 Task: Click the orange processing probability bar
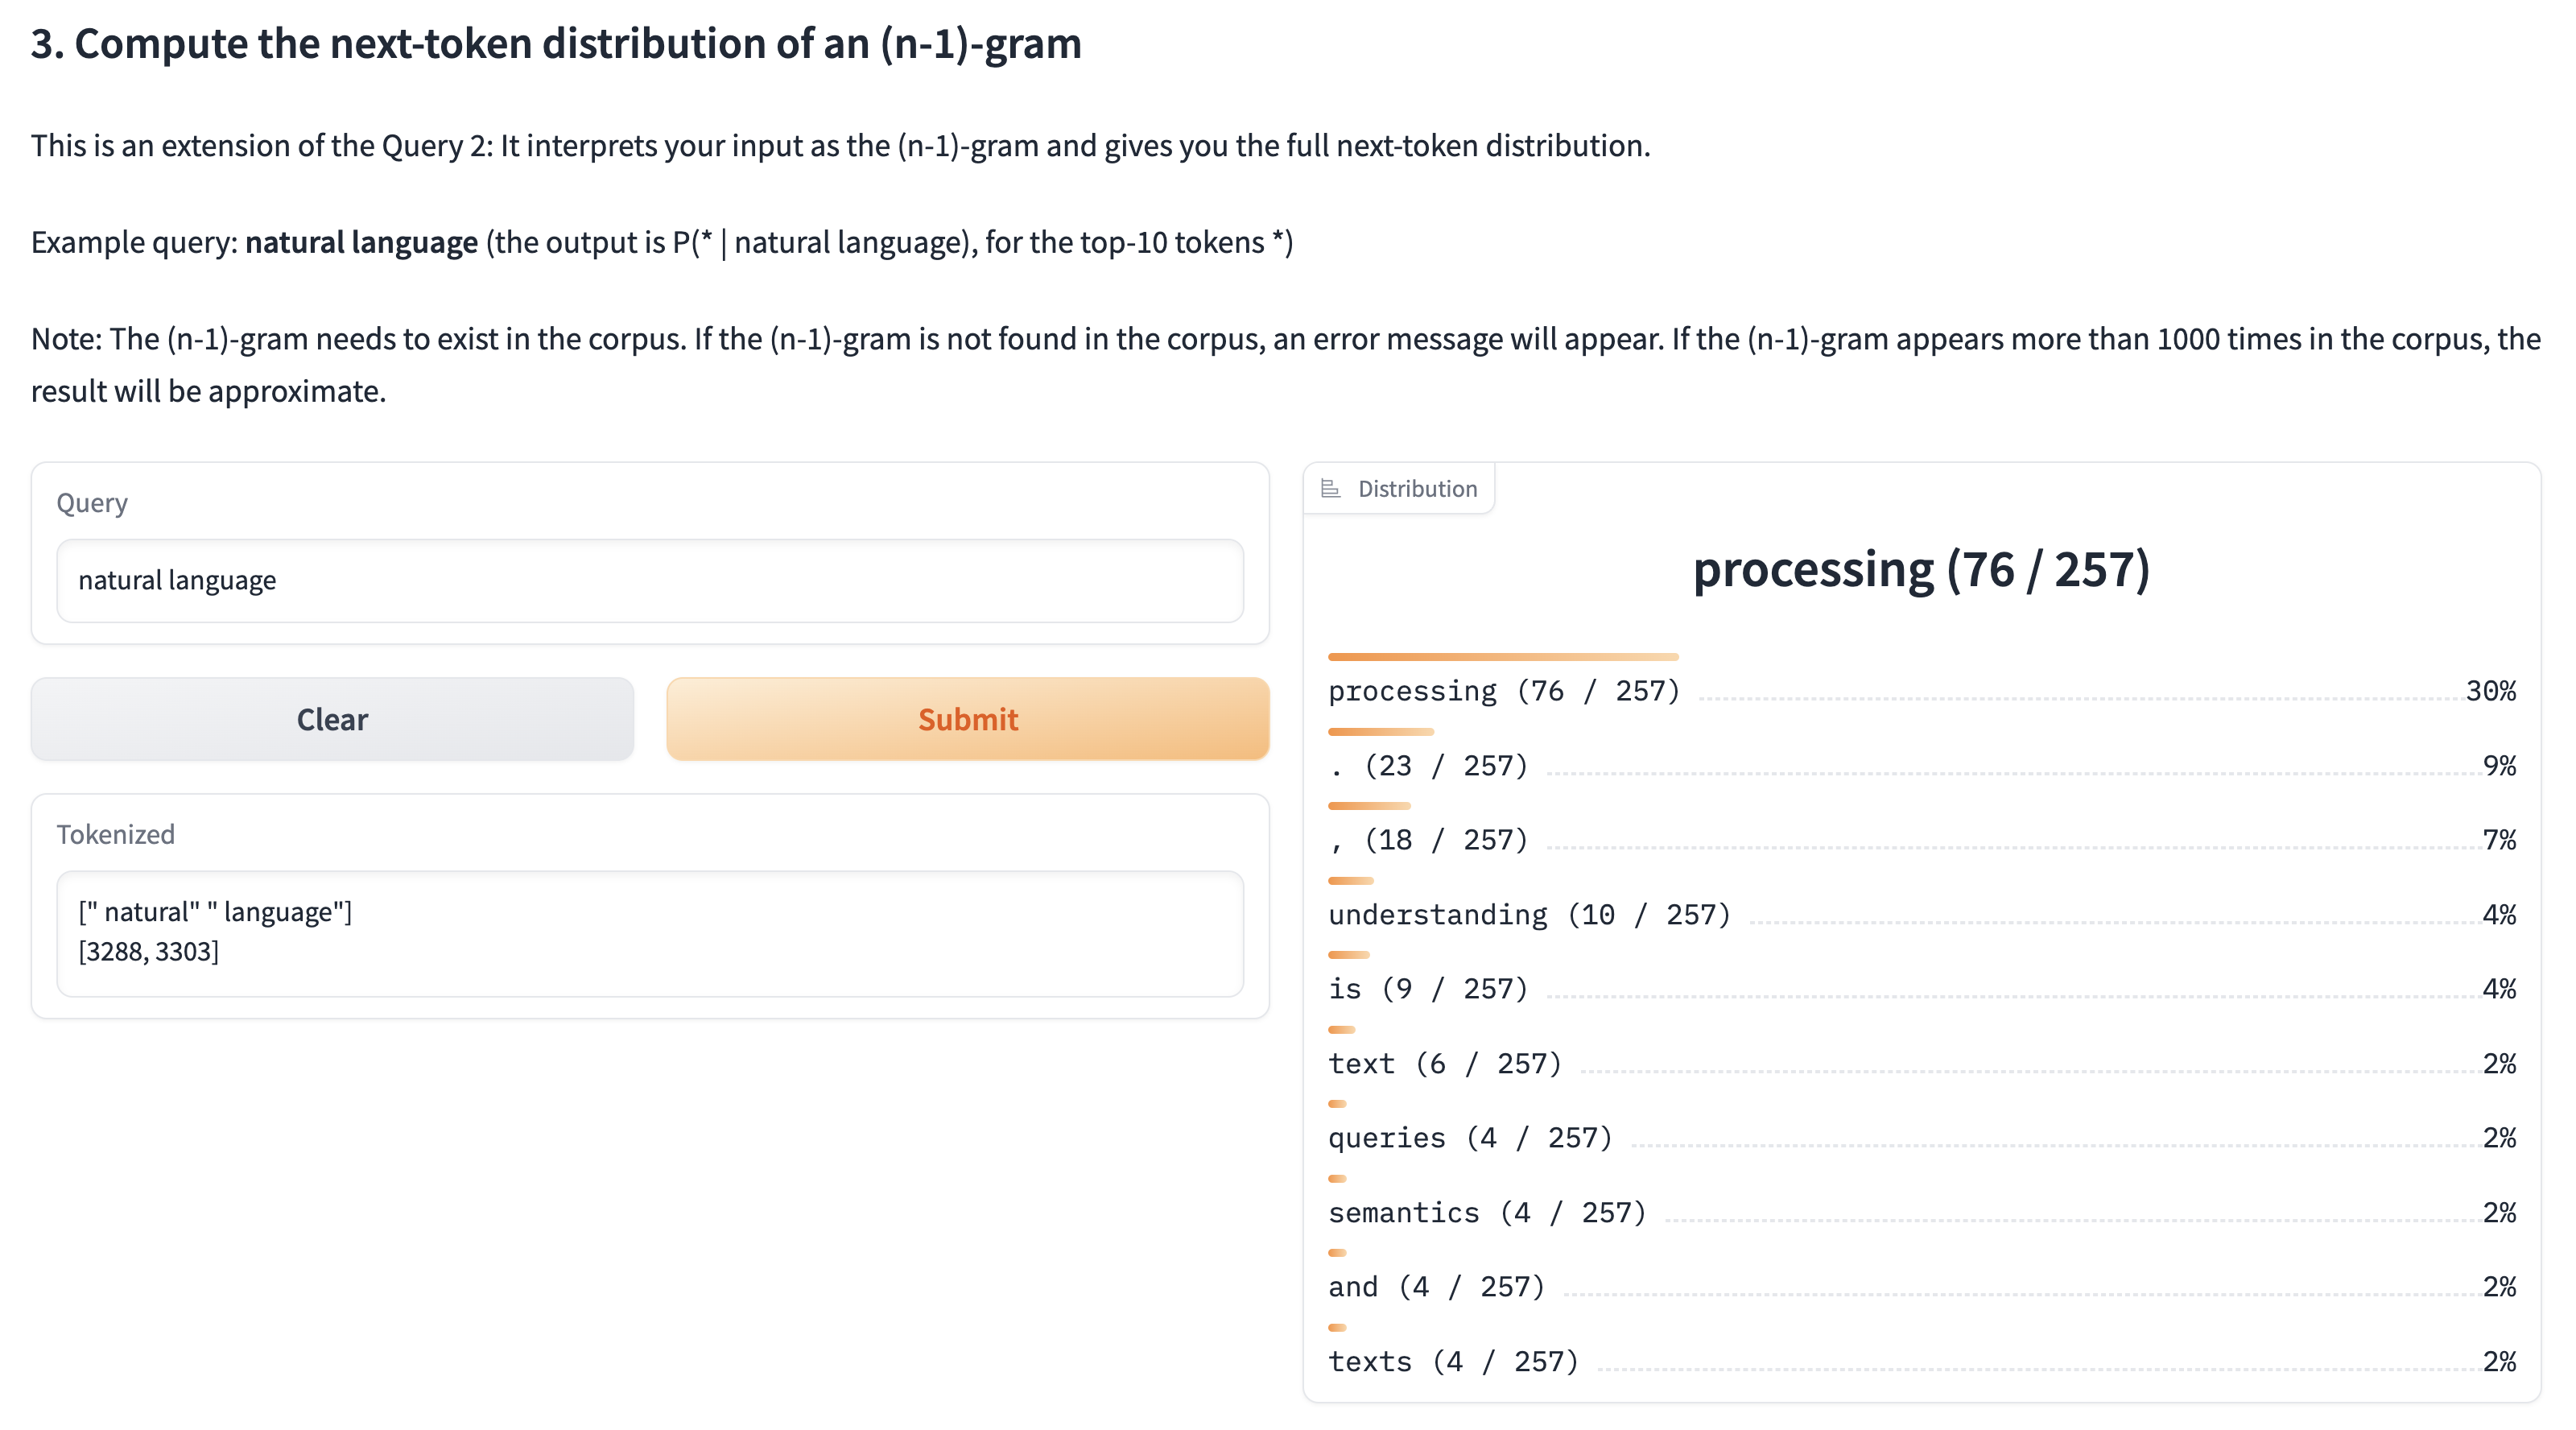coord(1502,657)
